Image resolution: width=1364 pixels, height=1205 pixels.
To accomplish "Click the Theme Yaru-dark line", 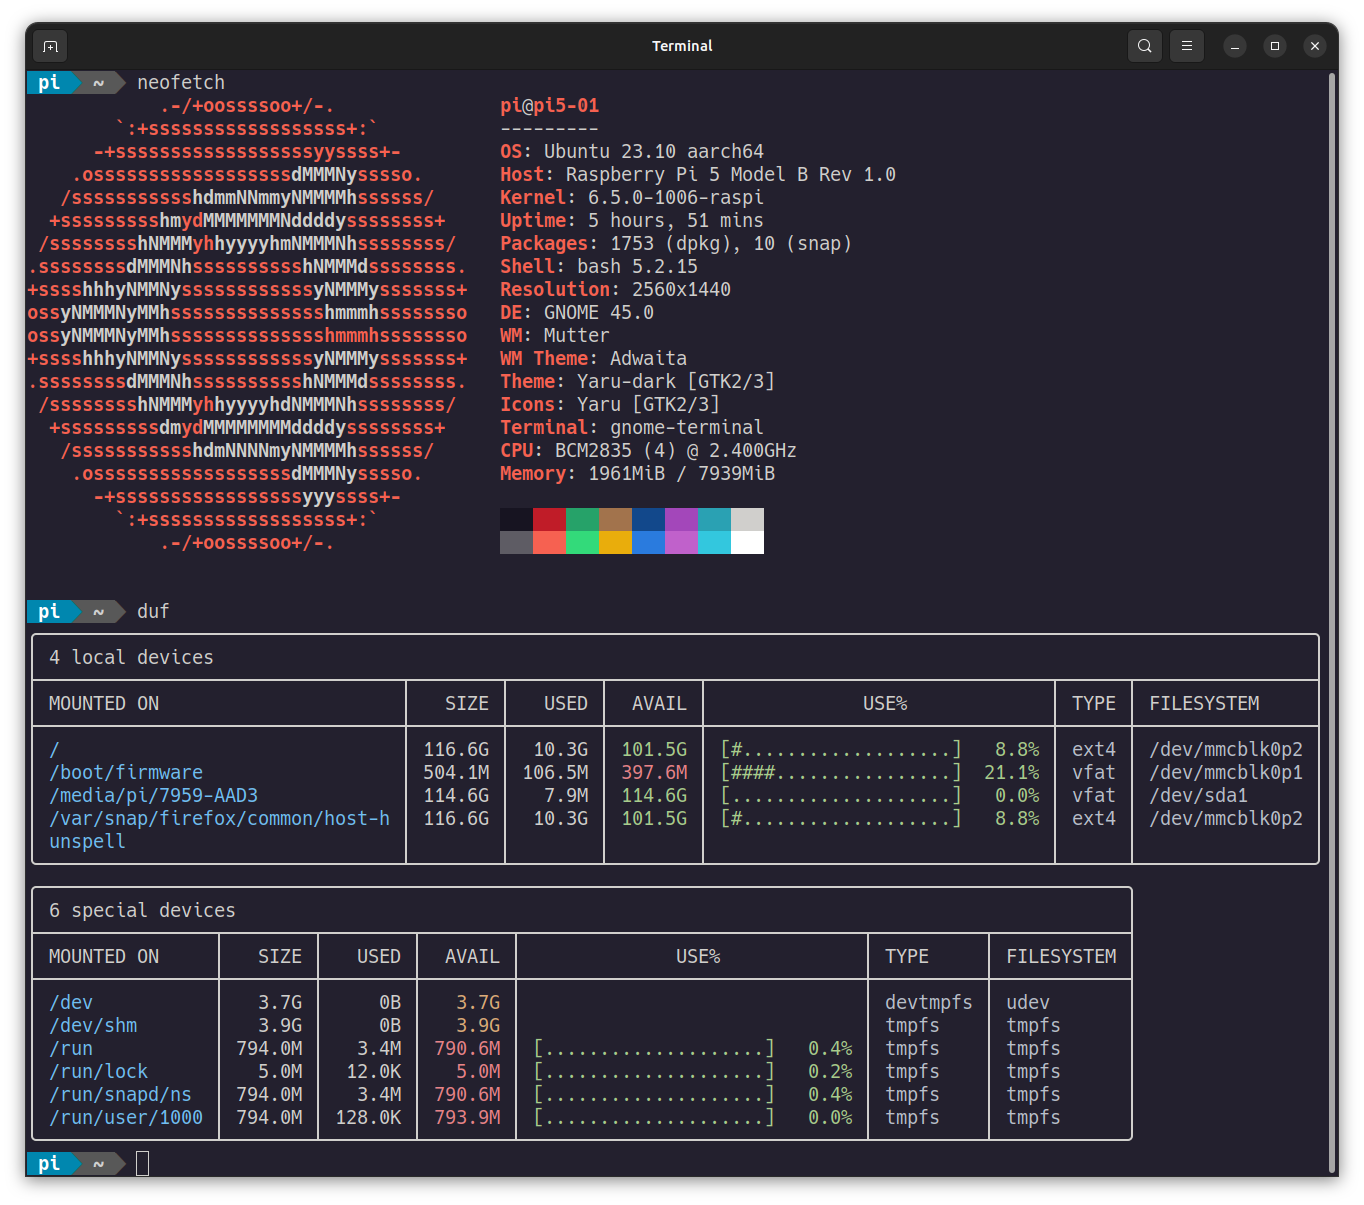I will click(637, 381).
